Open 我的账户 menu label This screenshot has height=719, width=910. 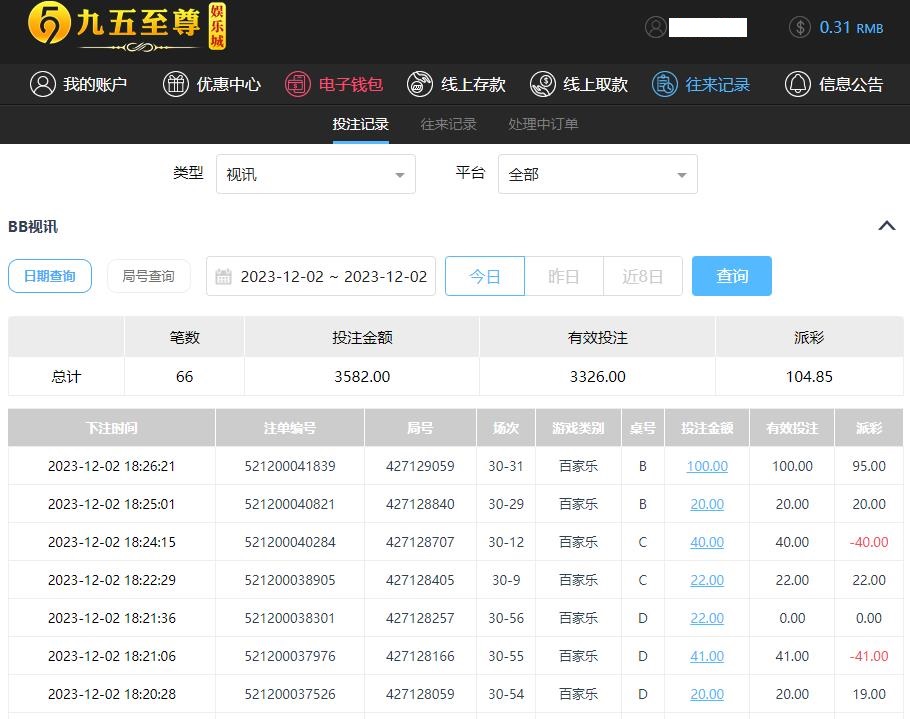(x=95, y=85)
